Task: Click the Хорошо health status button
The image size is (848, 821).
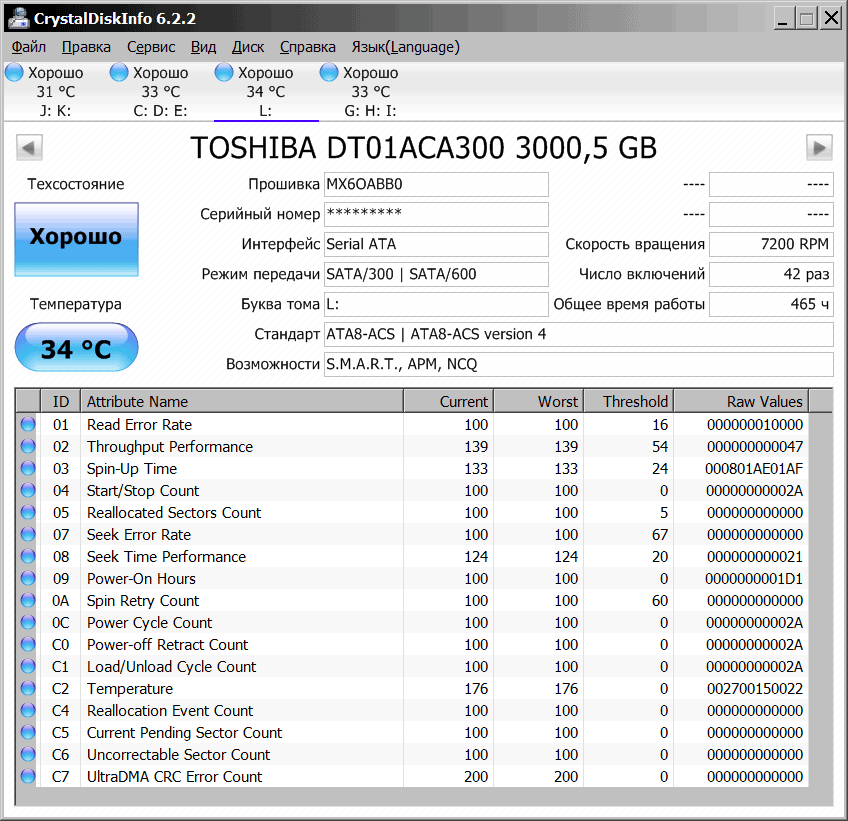Action: (76, 238)
